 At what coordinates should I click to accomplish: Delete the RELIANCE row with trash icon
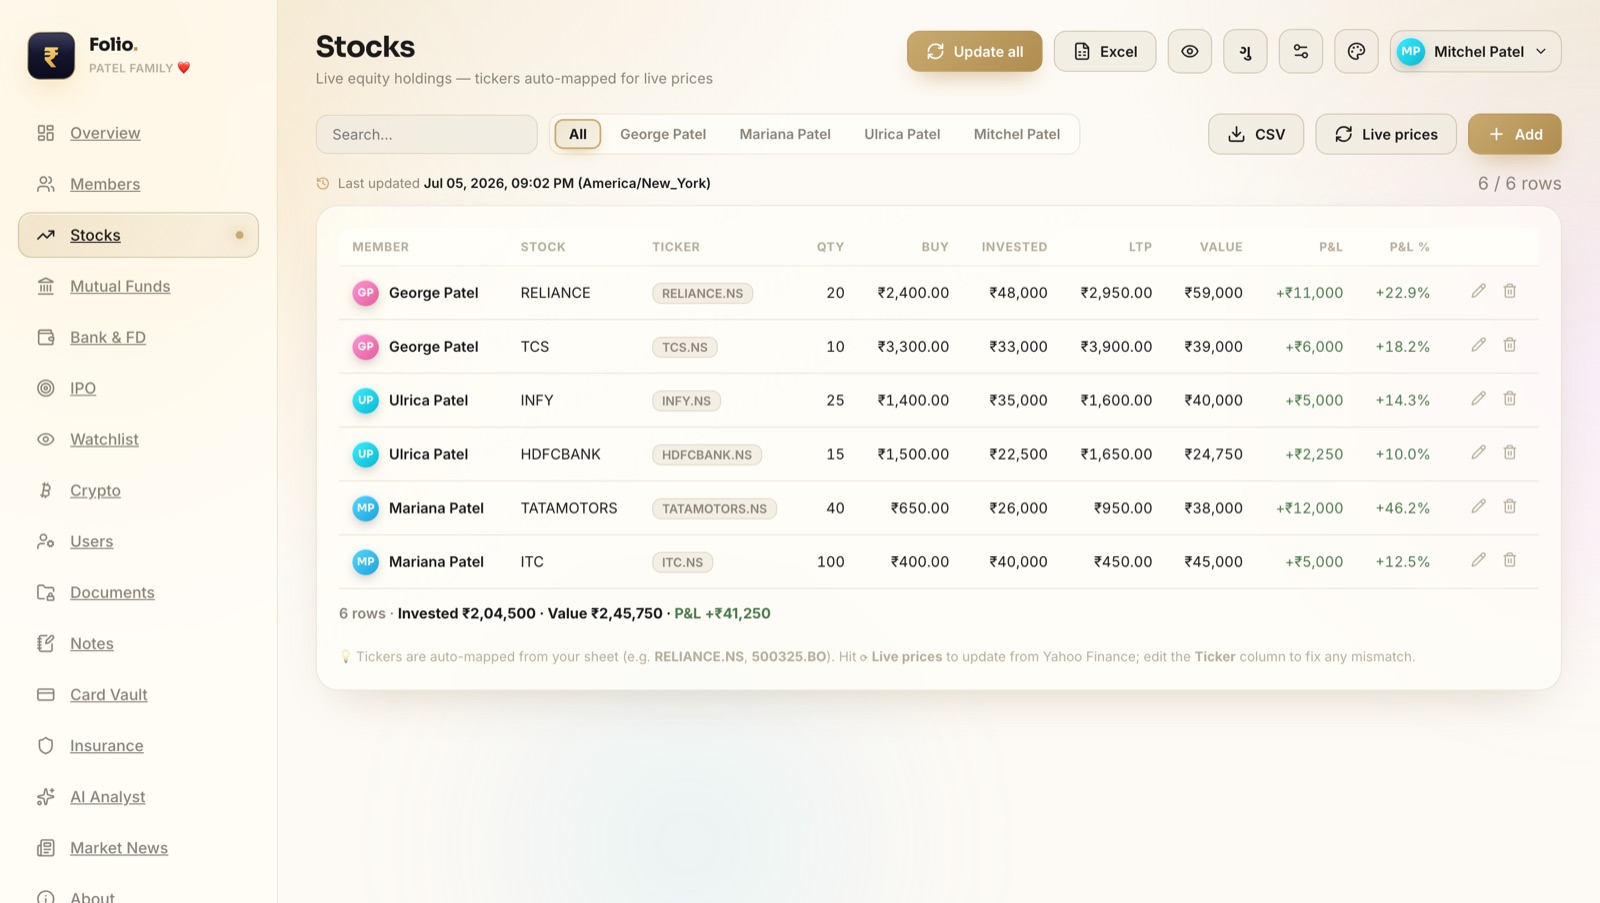point(1510,291)
